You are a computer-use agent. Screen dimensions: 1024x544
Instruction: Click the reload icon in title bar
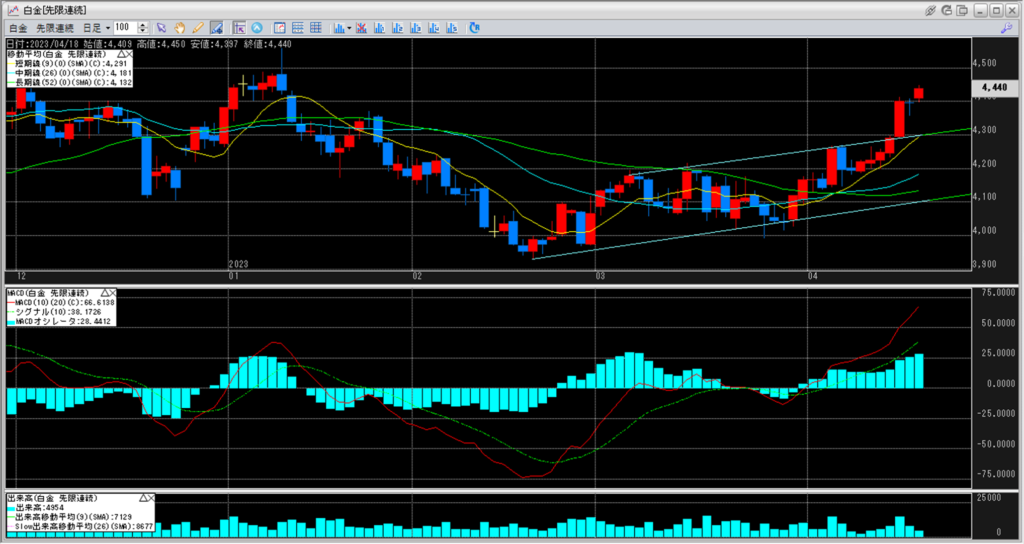(x=948, y=8)
